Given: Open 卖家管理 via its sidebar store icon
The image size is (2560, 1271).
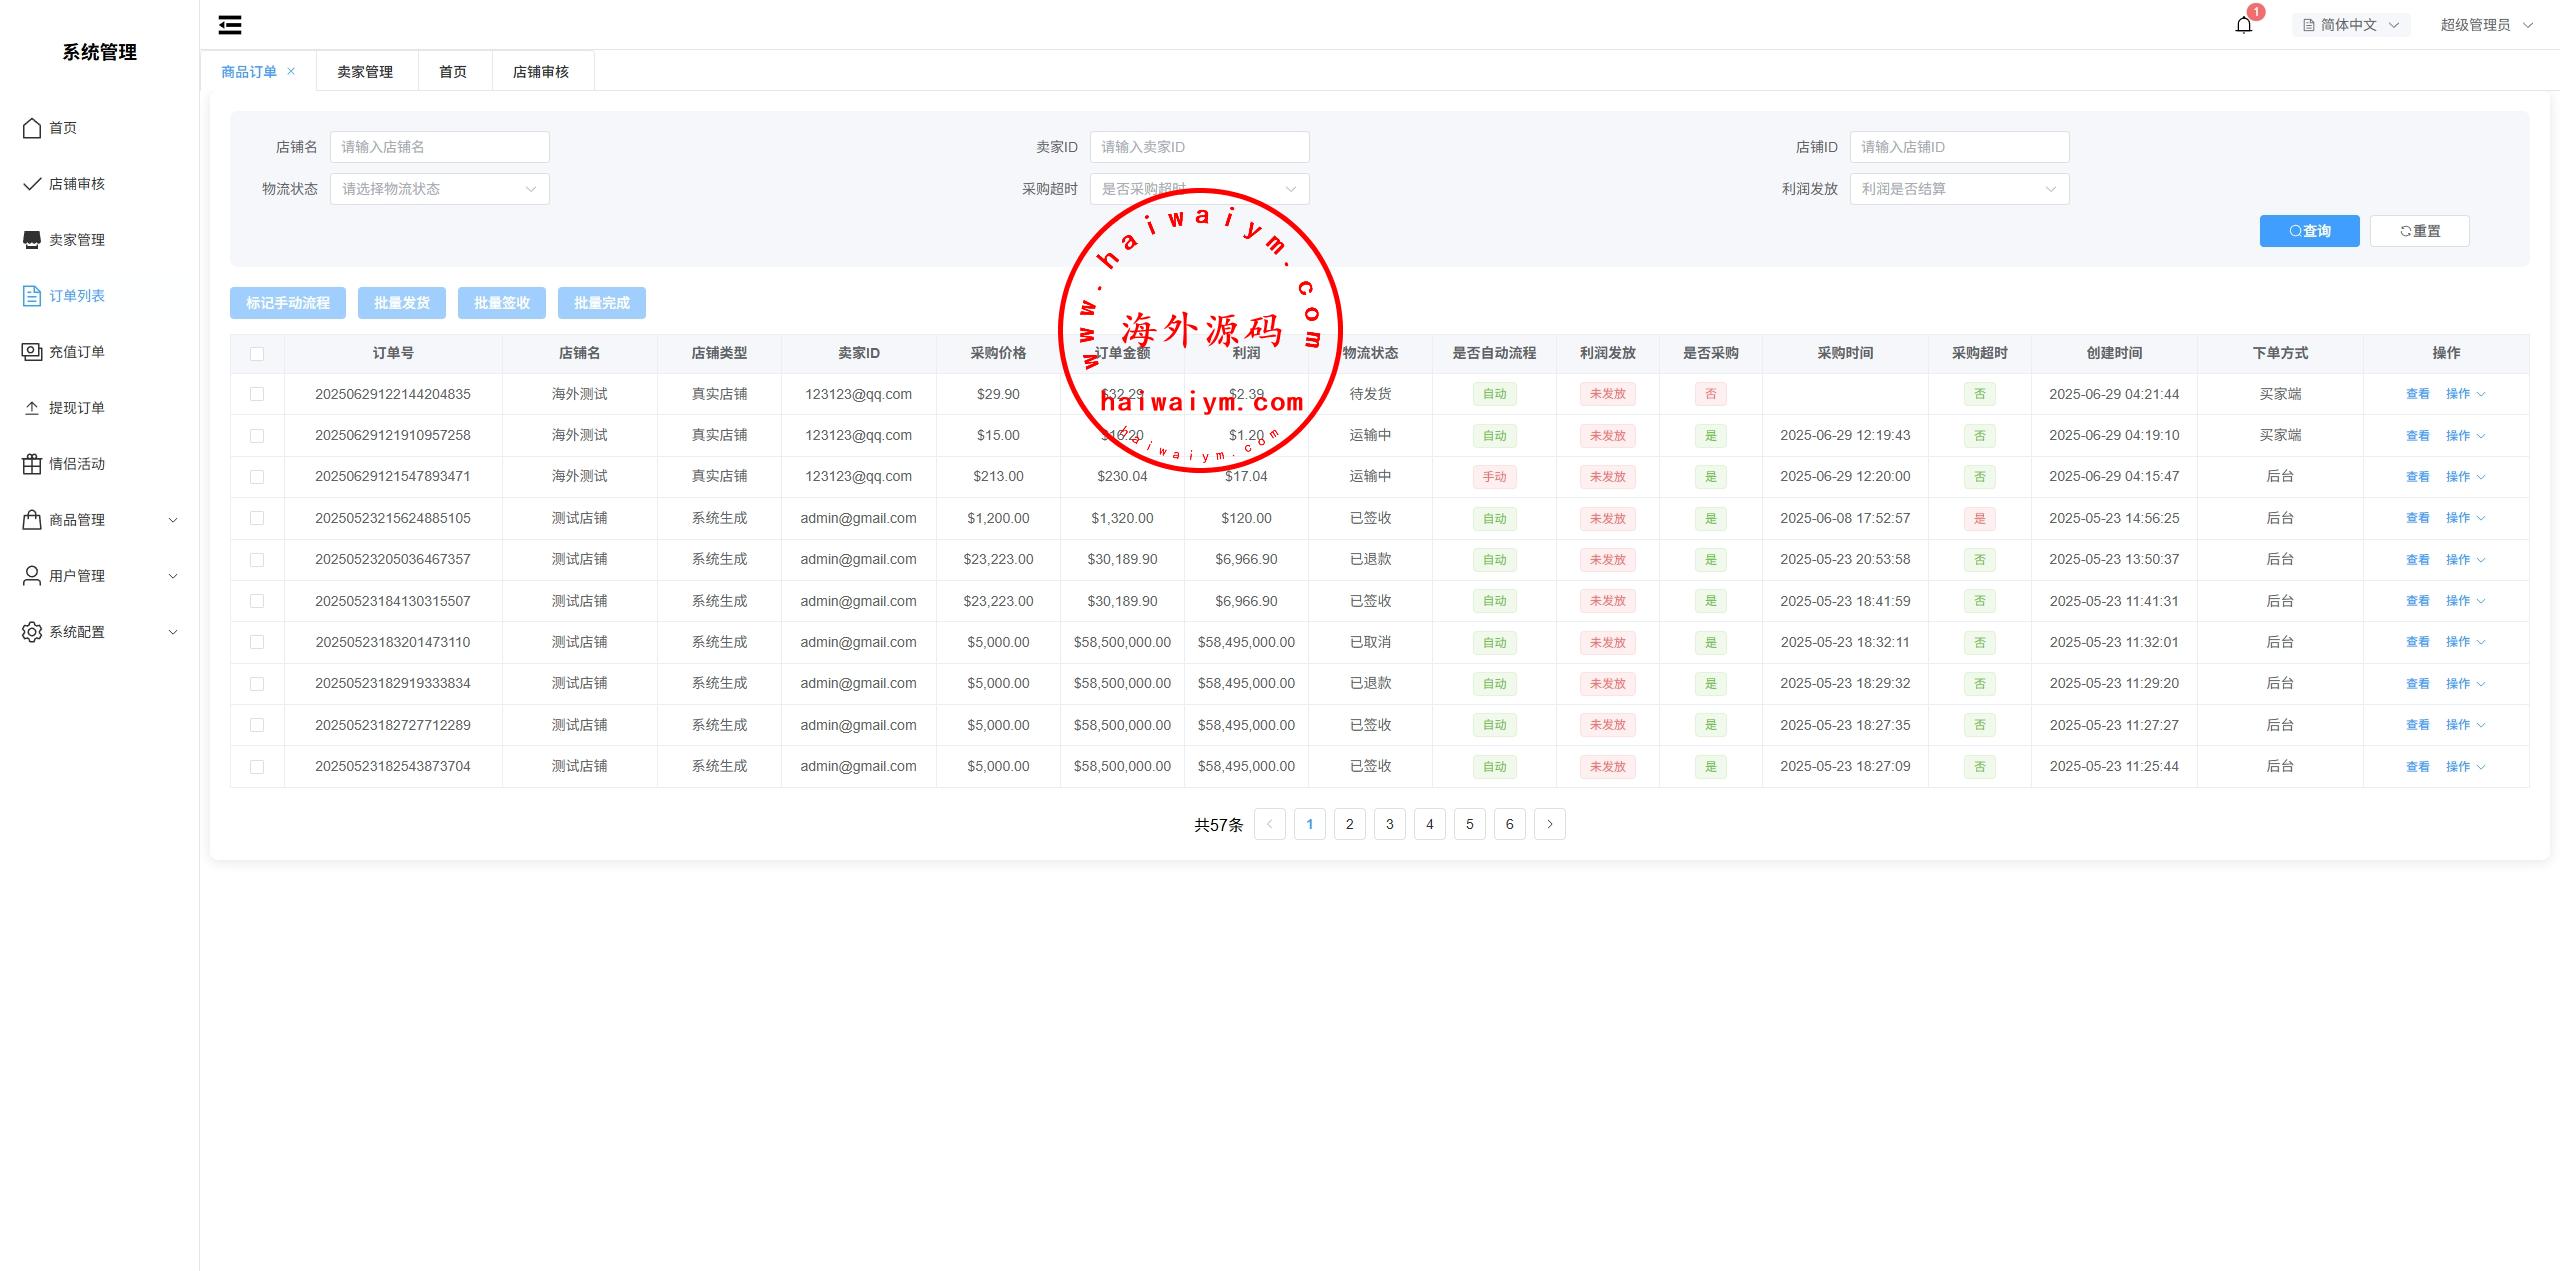Looking at the screenshot, I should pos(32,240).
